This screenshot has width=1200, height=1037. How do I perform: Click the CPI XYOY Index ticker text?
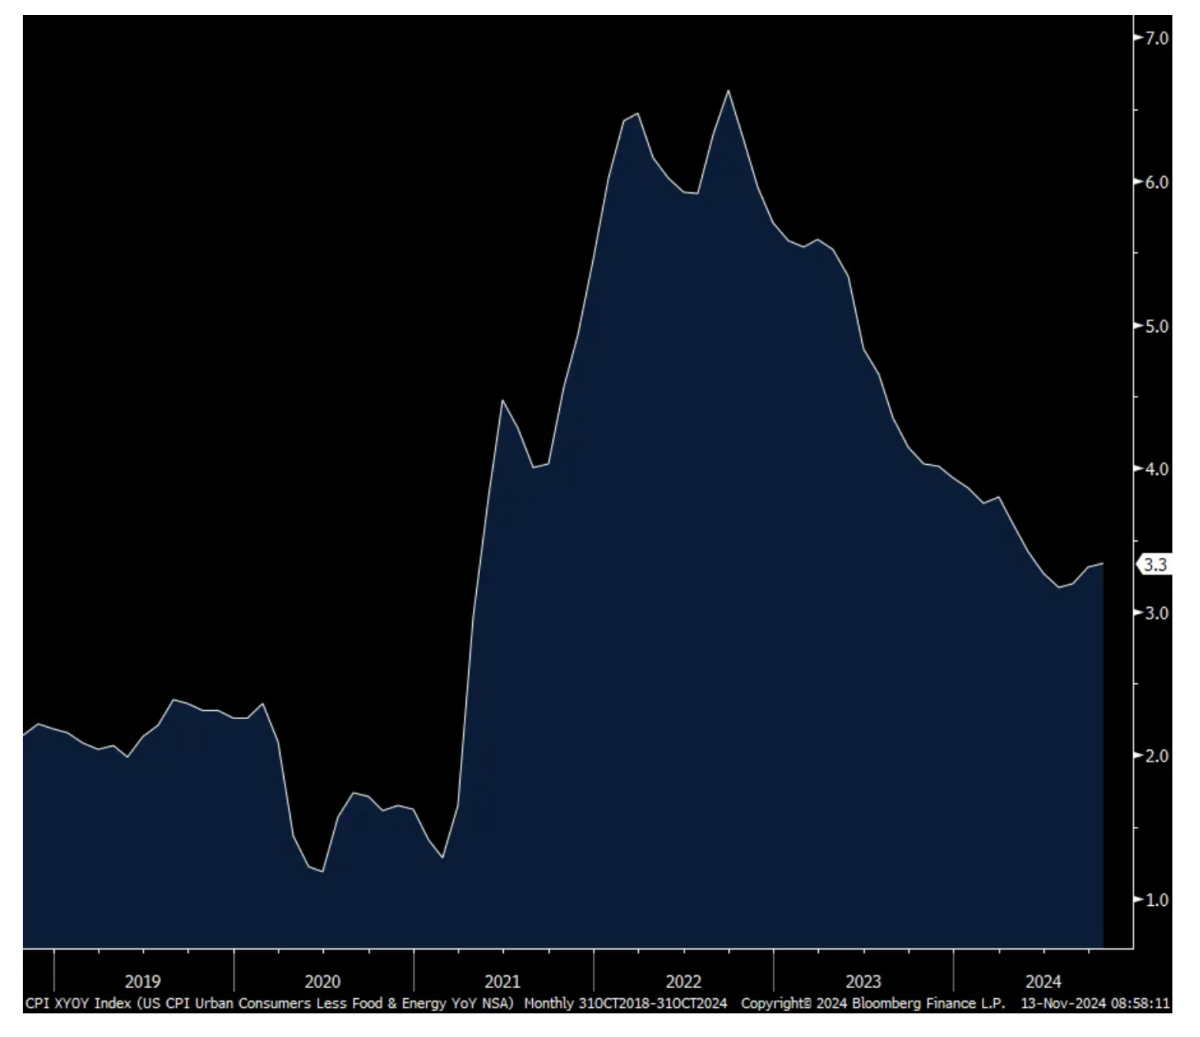point(268,1003)
